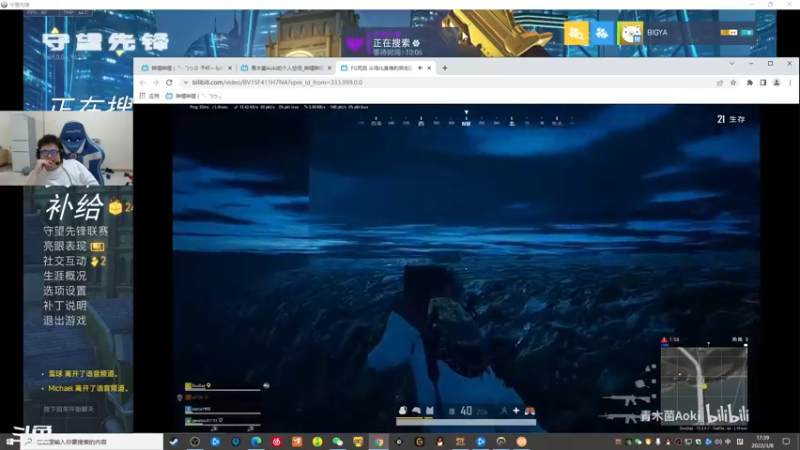Open 补丁说明 menu entry

[x=65, y=306]
